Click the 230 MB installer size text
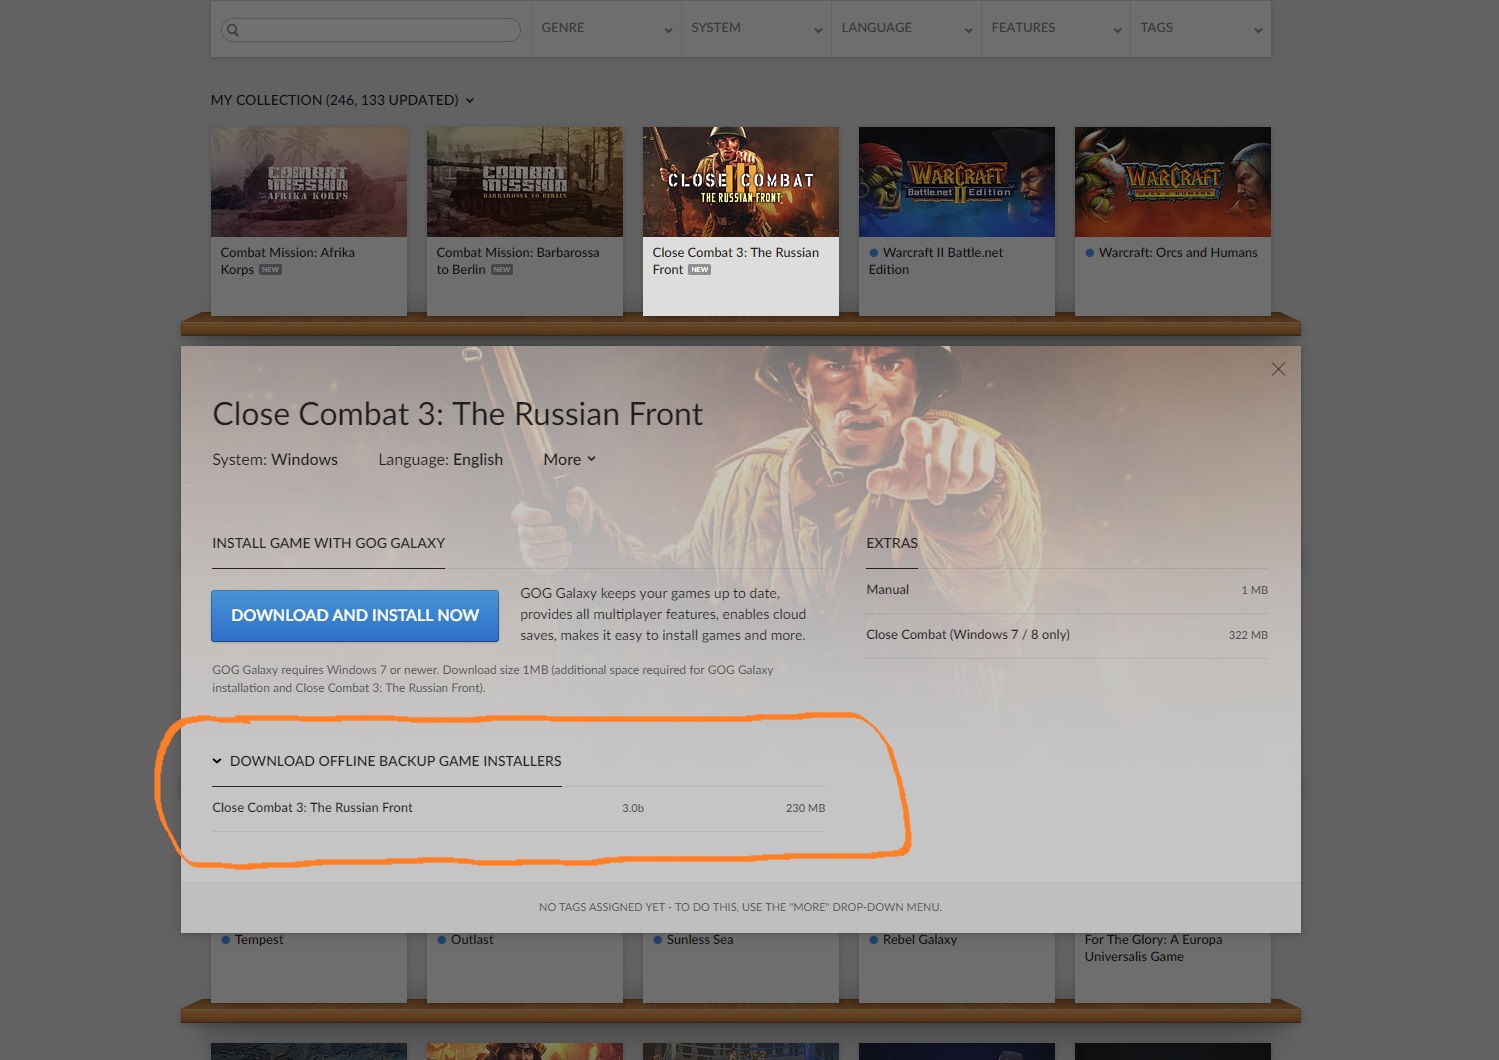1499x1060 pixels. click(x=805, y=808)
